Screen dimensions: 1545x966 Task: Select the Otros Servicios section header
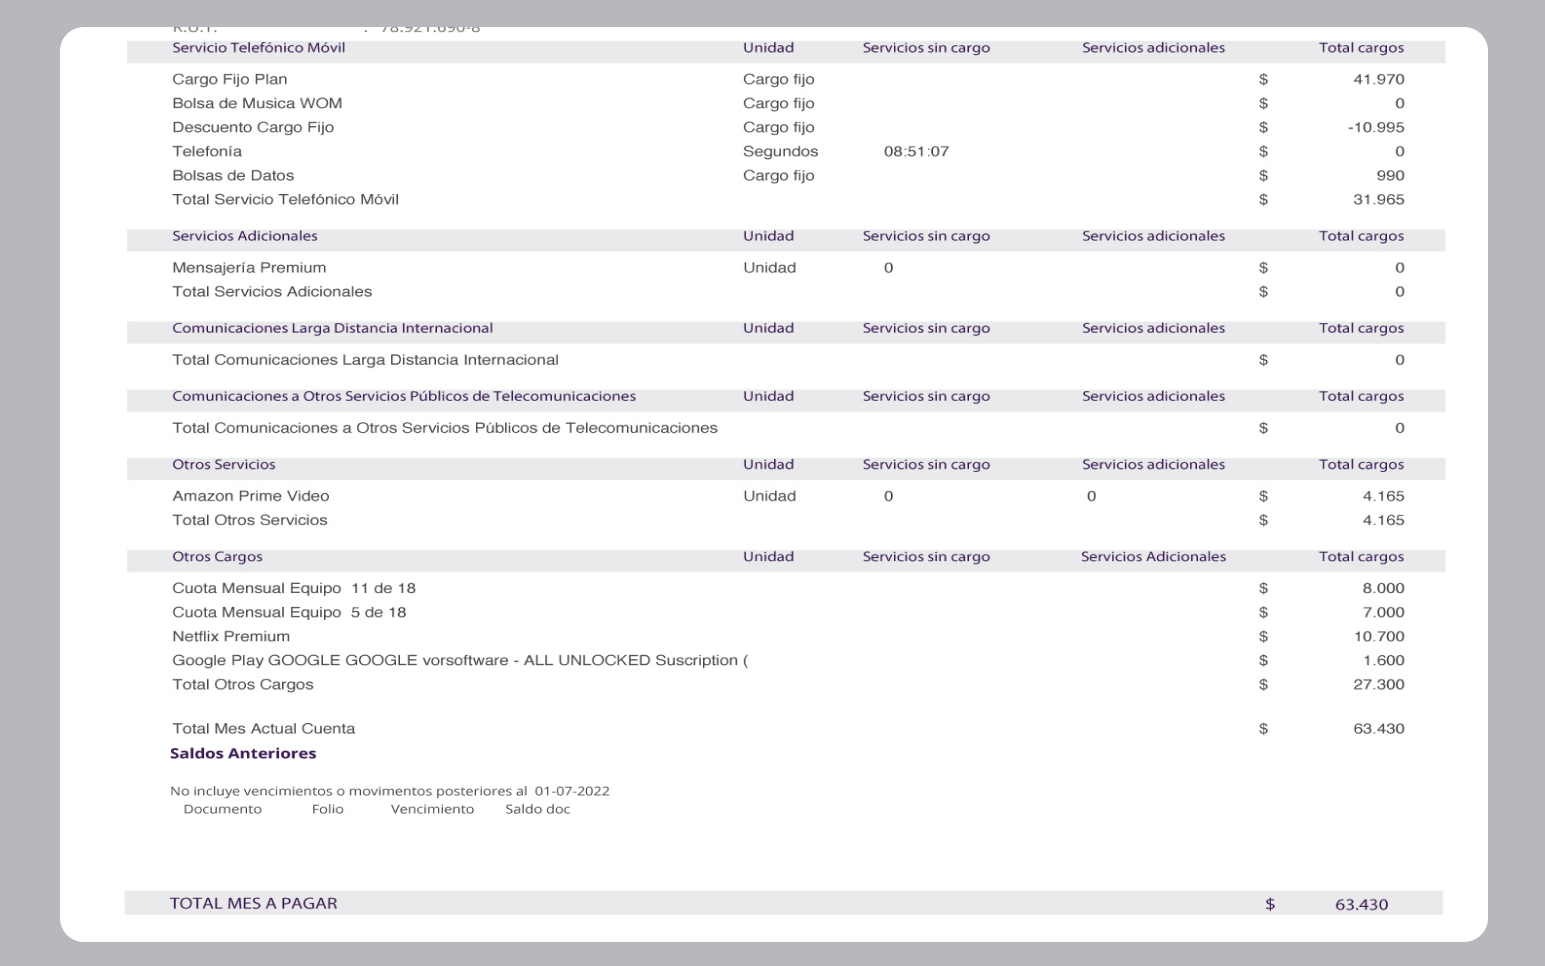point(224,464)
